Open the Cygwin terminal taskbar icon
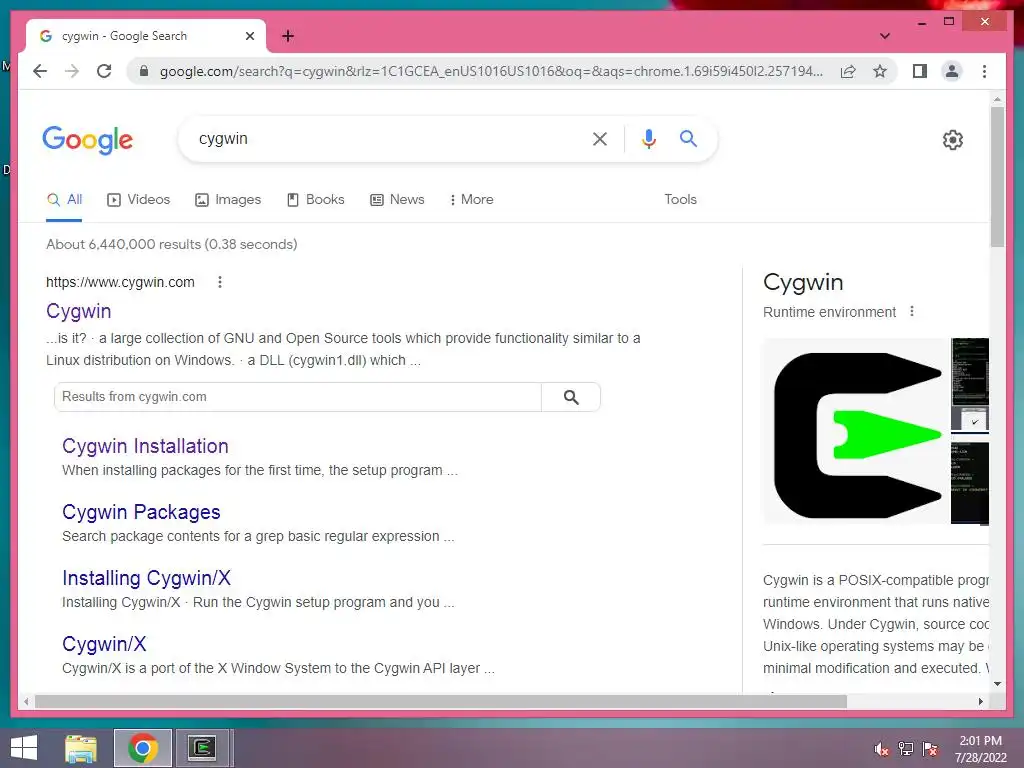Viewport: 1024px width, 768px height. coord(202,748)
